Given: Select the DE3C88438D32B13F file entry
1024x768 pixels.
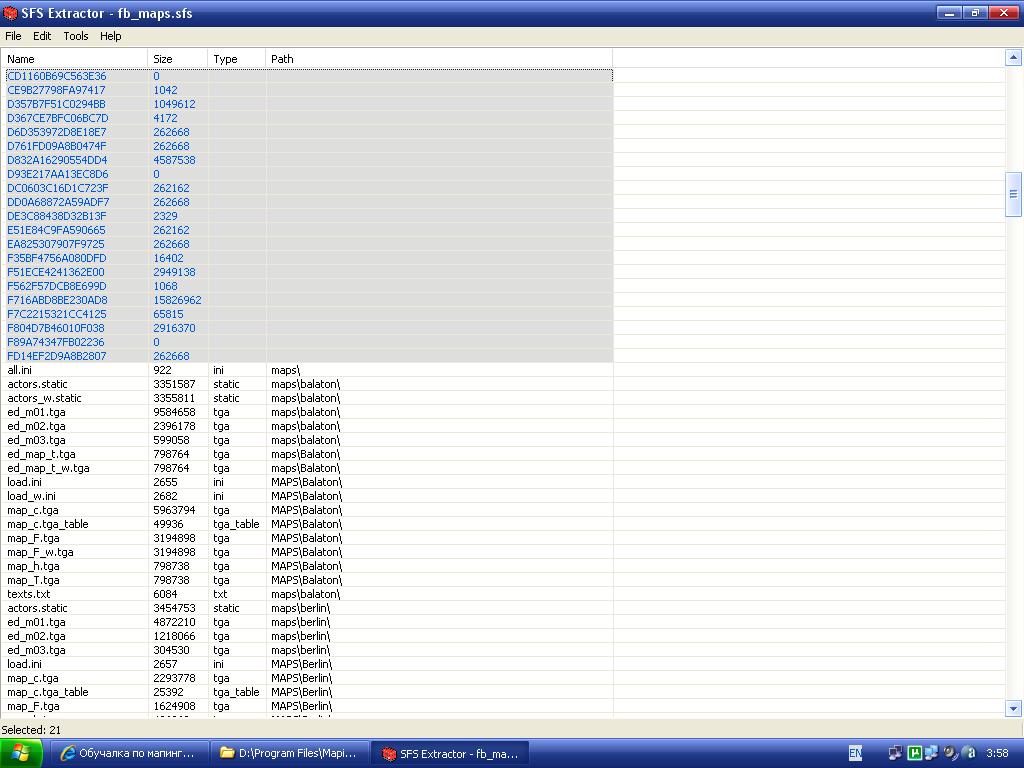Looking at the screenshot, I should pyautogui.click(x=56, y=216).
